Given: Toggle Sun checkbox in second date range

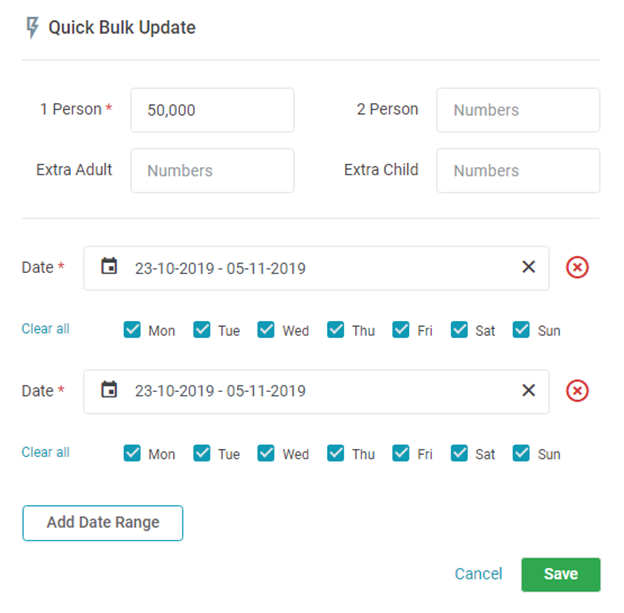Looking at the screenshot, I should click(521, 453).
